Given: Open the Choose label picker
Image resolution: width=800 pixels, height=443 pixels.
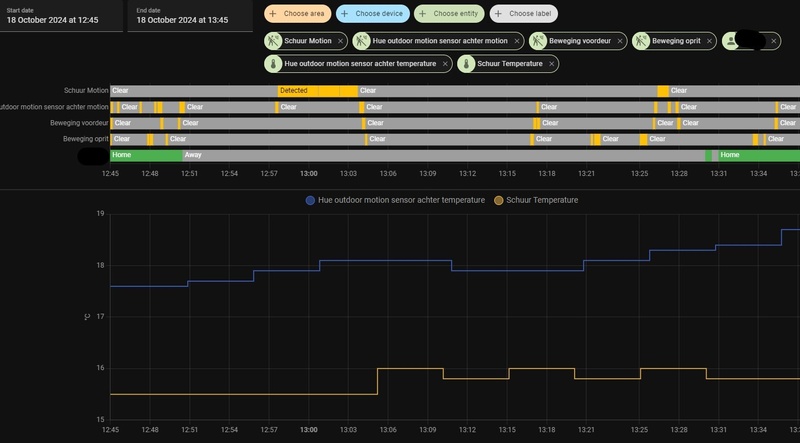Looking at the screenshot, I should pos(523,14).
